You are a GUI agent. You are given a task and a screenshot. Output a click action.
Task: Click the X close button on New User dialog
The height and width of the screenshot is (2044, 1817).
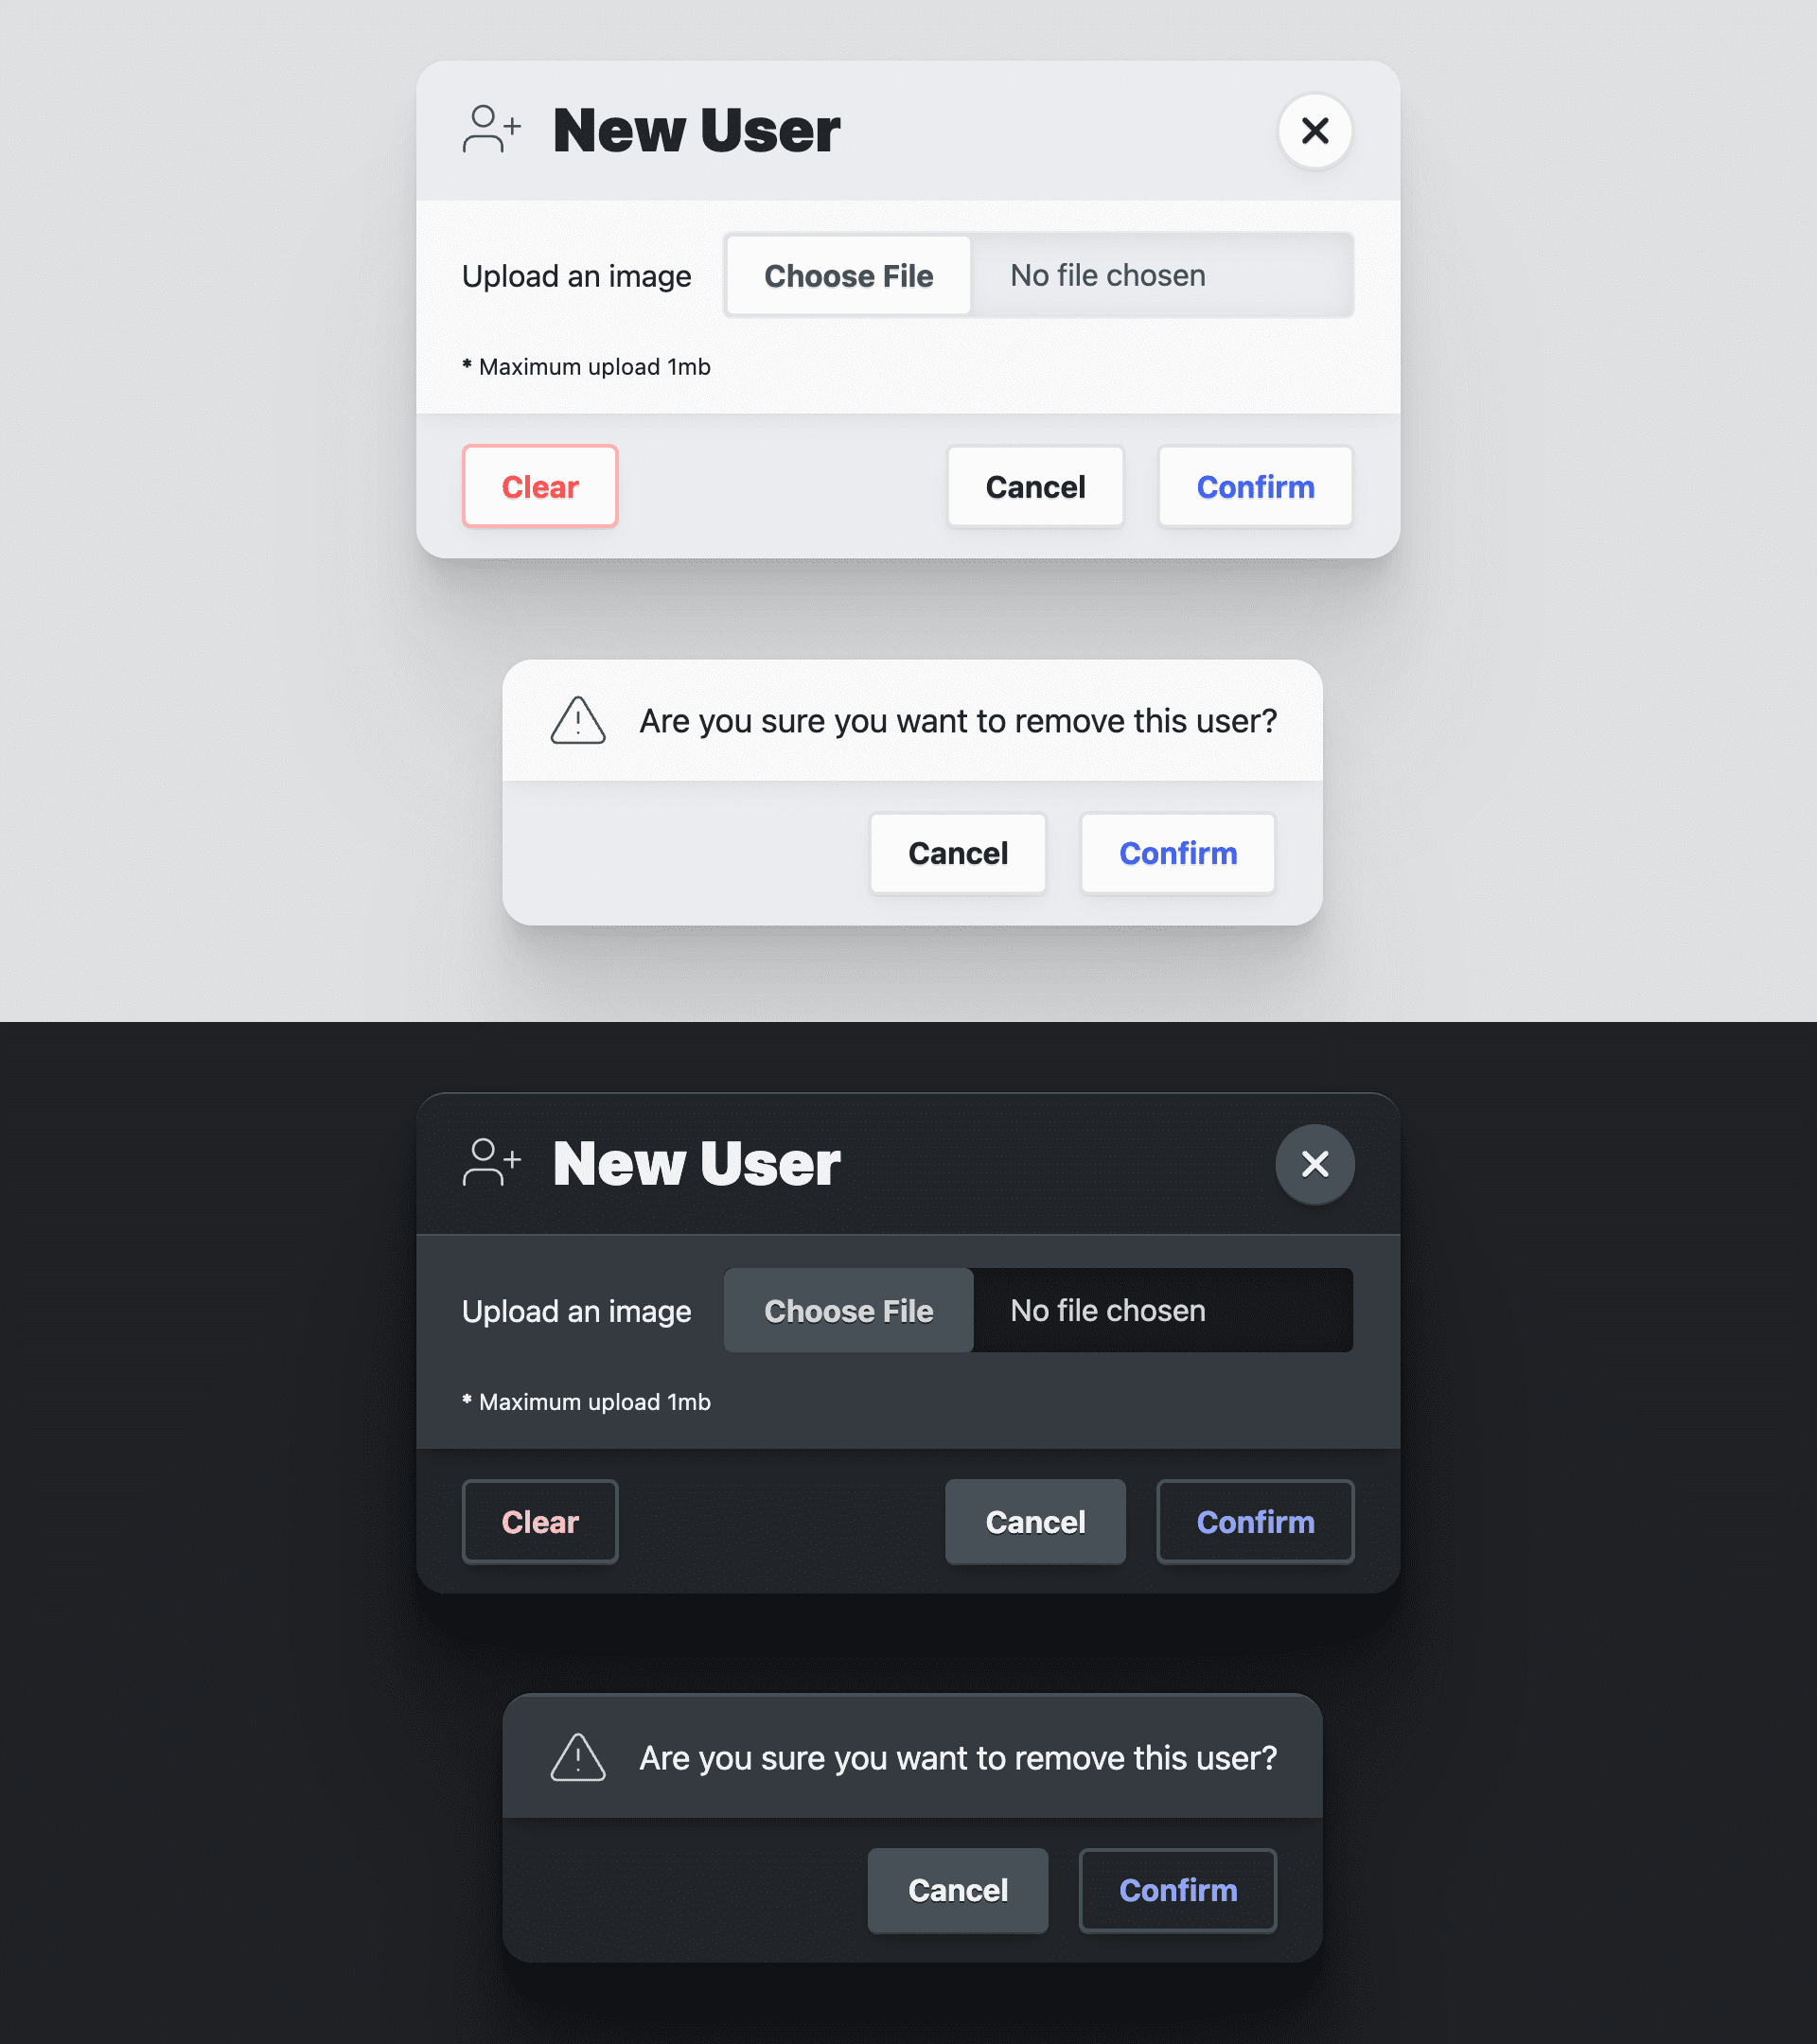pos(1315,130)
